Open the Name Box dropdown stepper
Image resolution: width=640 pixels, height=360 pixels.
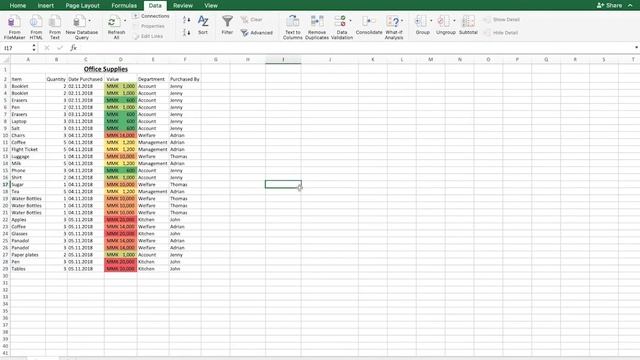coord(34,48)
